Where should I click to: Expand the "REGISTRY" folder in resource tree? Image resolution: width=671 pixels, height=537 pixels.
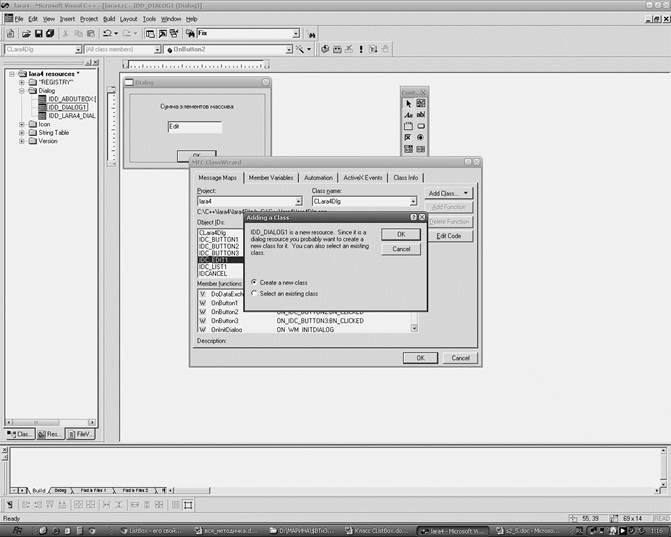(22, 82)
